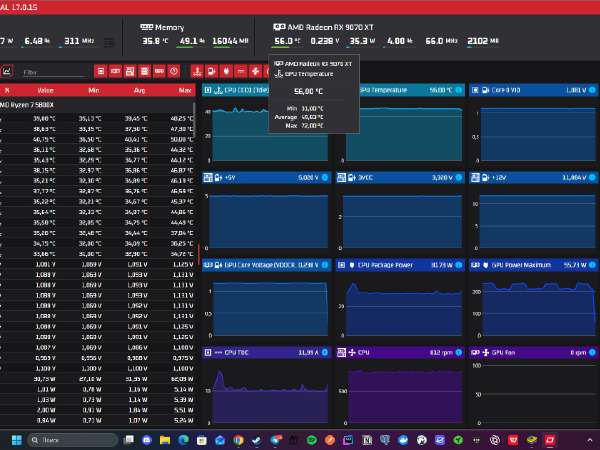Toggle the fan speed filter icon
This screenshot has height=450, width=600.
pyautogui.click(x=255, y=71)
